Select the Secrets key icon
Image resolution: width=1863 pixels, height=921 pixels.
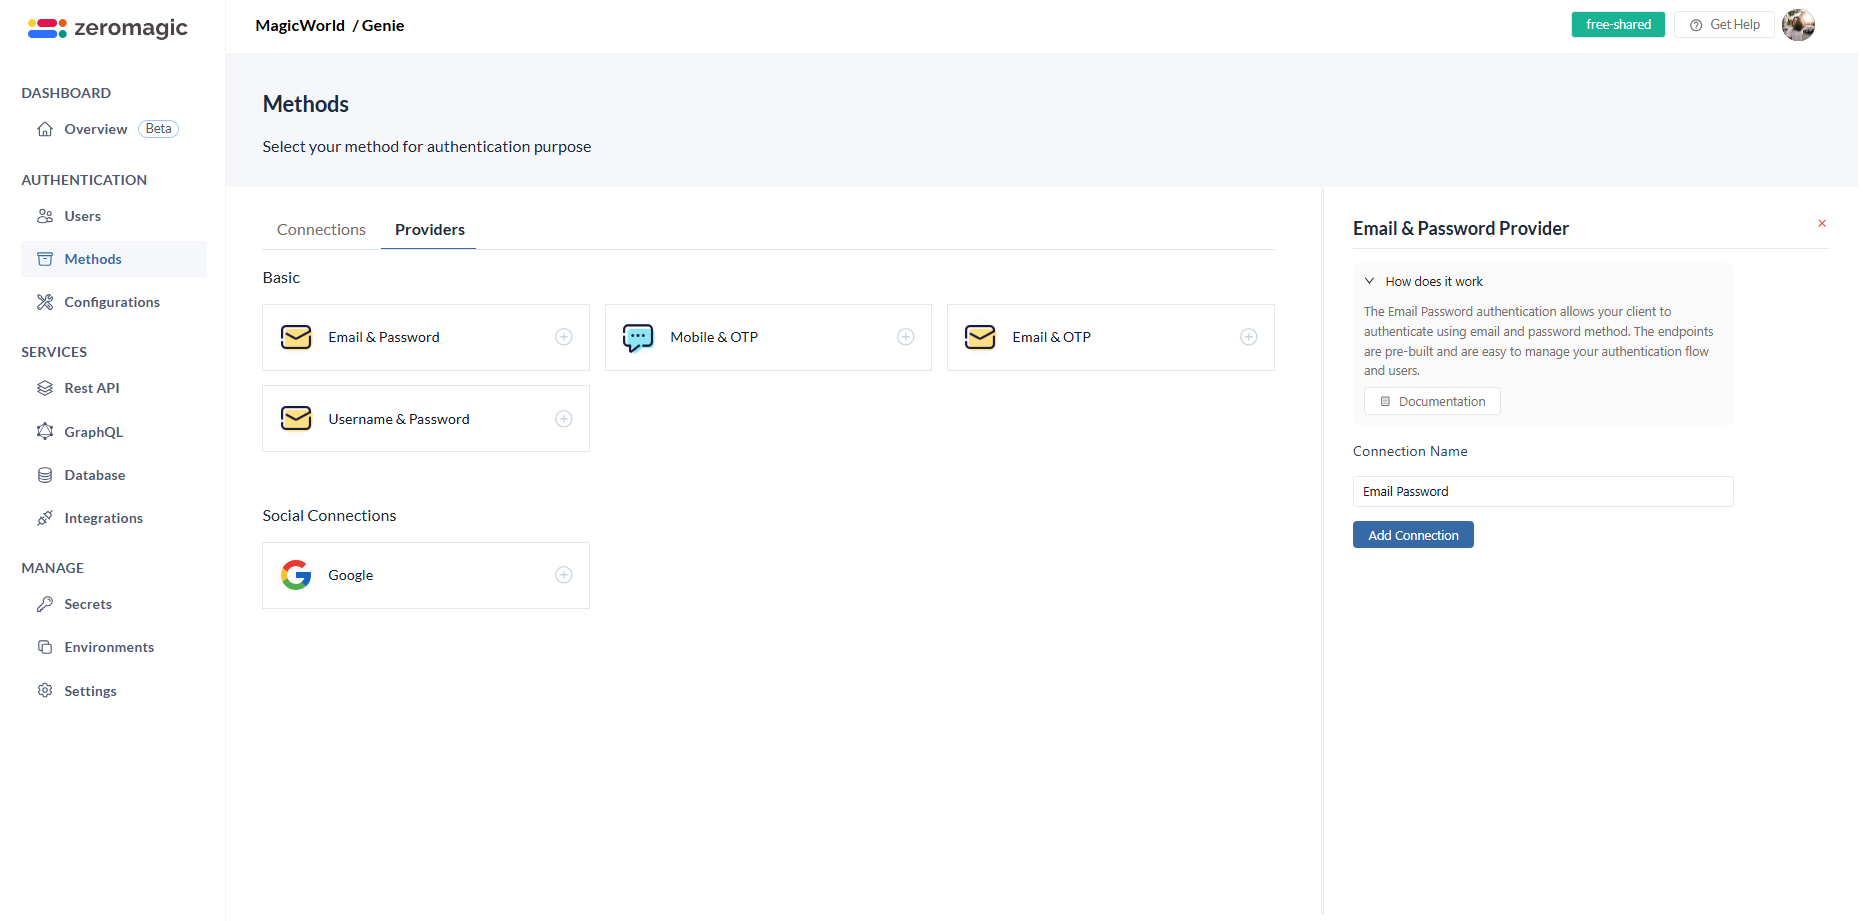click(x=45, y=603)
